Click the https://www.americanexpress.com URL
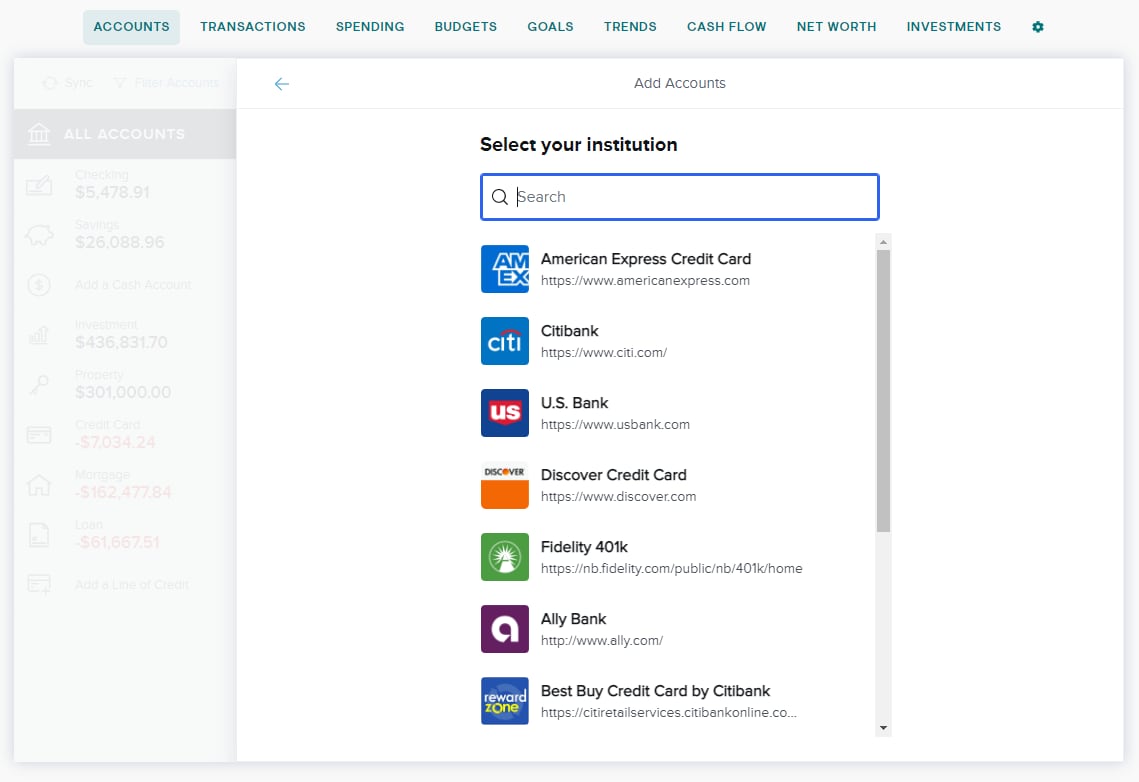 [645, 280]
